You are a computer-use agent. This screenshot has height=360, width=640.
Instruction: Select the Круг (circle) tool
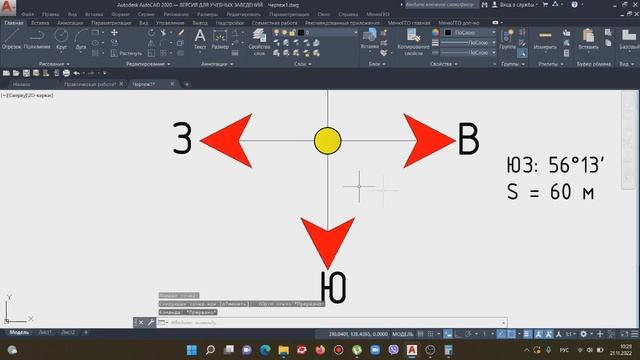click(61, 39)
